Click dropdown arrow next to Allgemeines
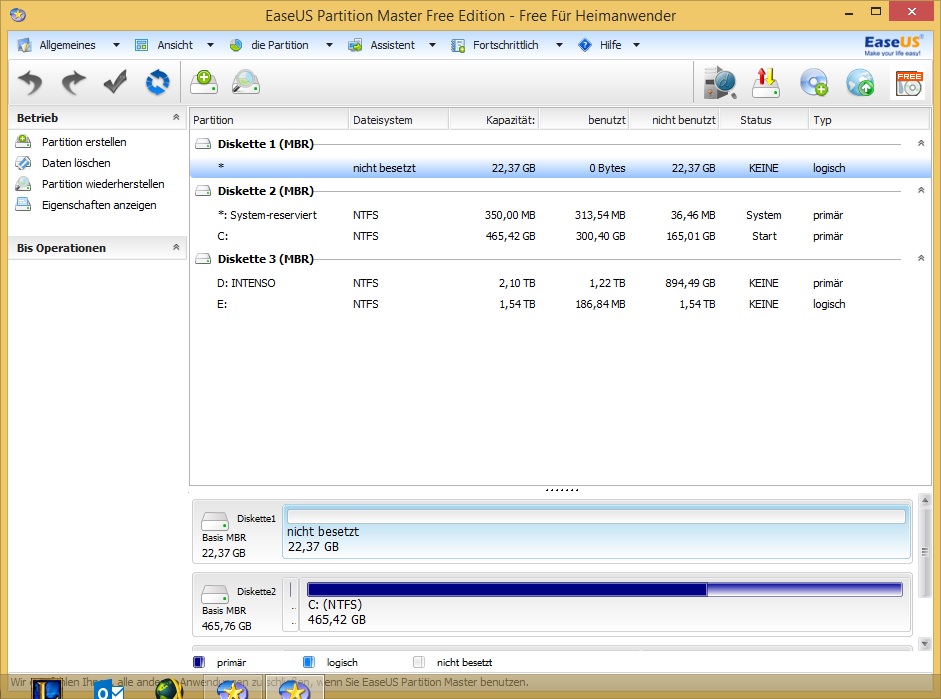This screenshot has height=699, width=941. (116, 45)
